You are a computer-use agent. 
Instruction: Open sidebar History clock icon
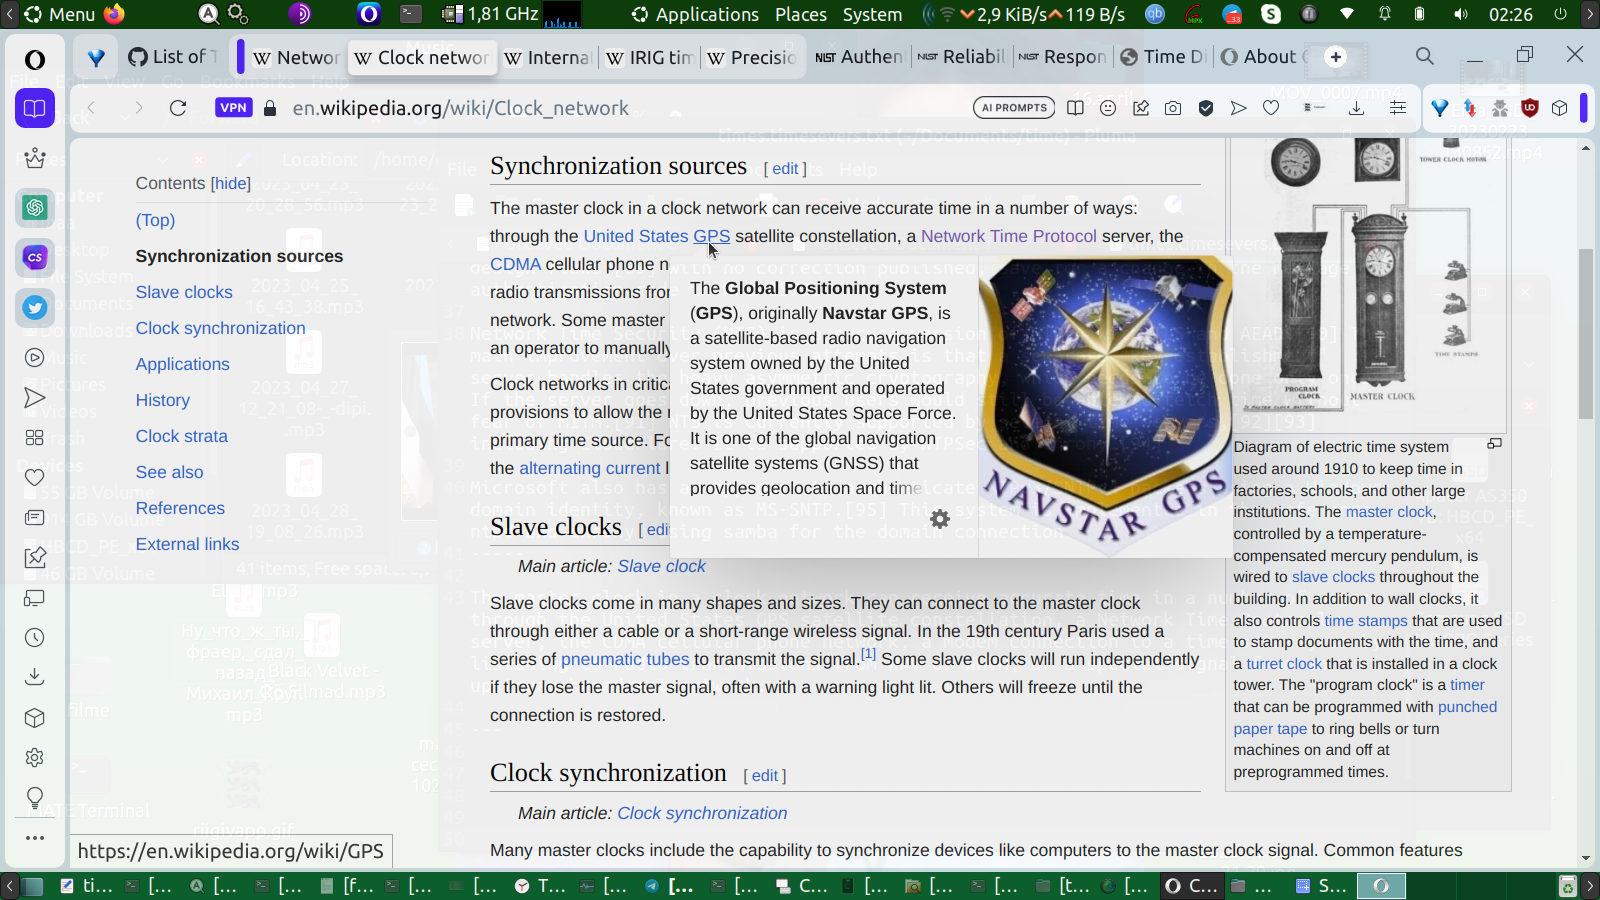(x=35, y=638)
